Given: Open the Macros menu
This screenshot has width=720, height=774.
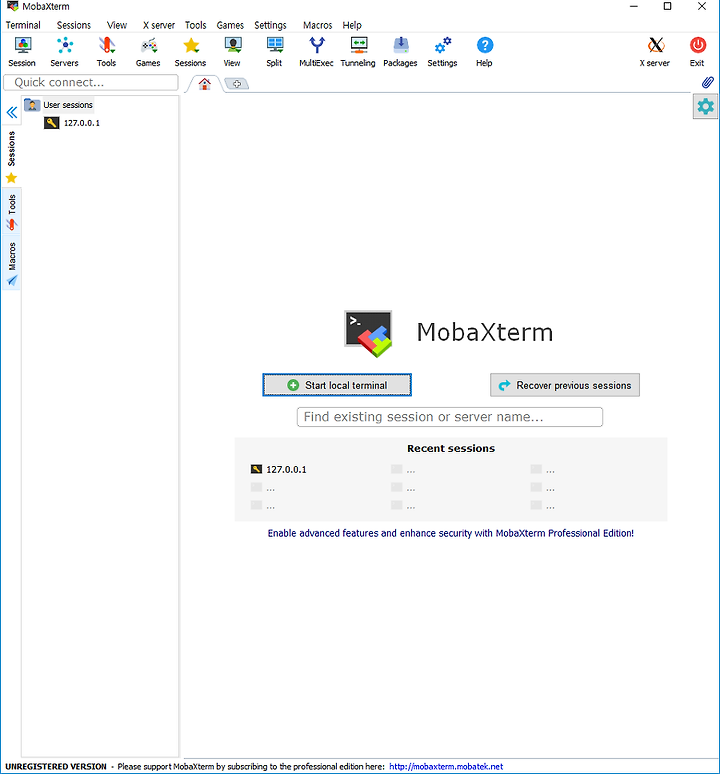Looking at the screenshot, I should [317, 25].
